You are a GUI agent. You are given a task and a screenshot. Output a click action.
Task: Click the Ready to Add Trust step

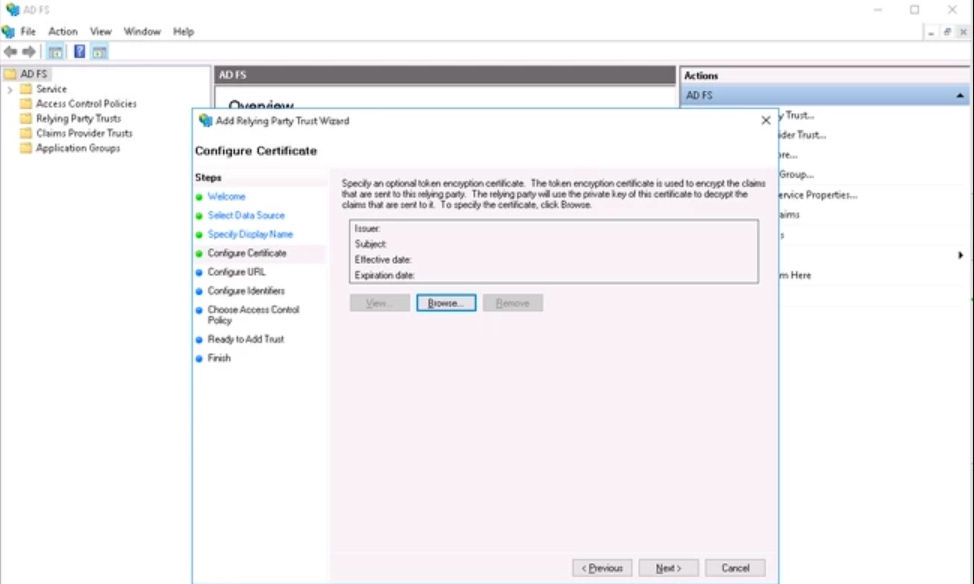[246, 339]
